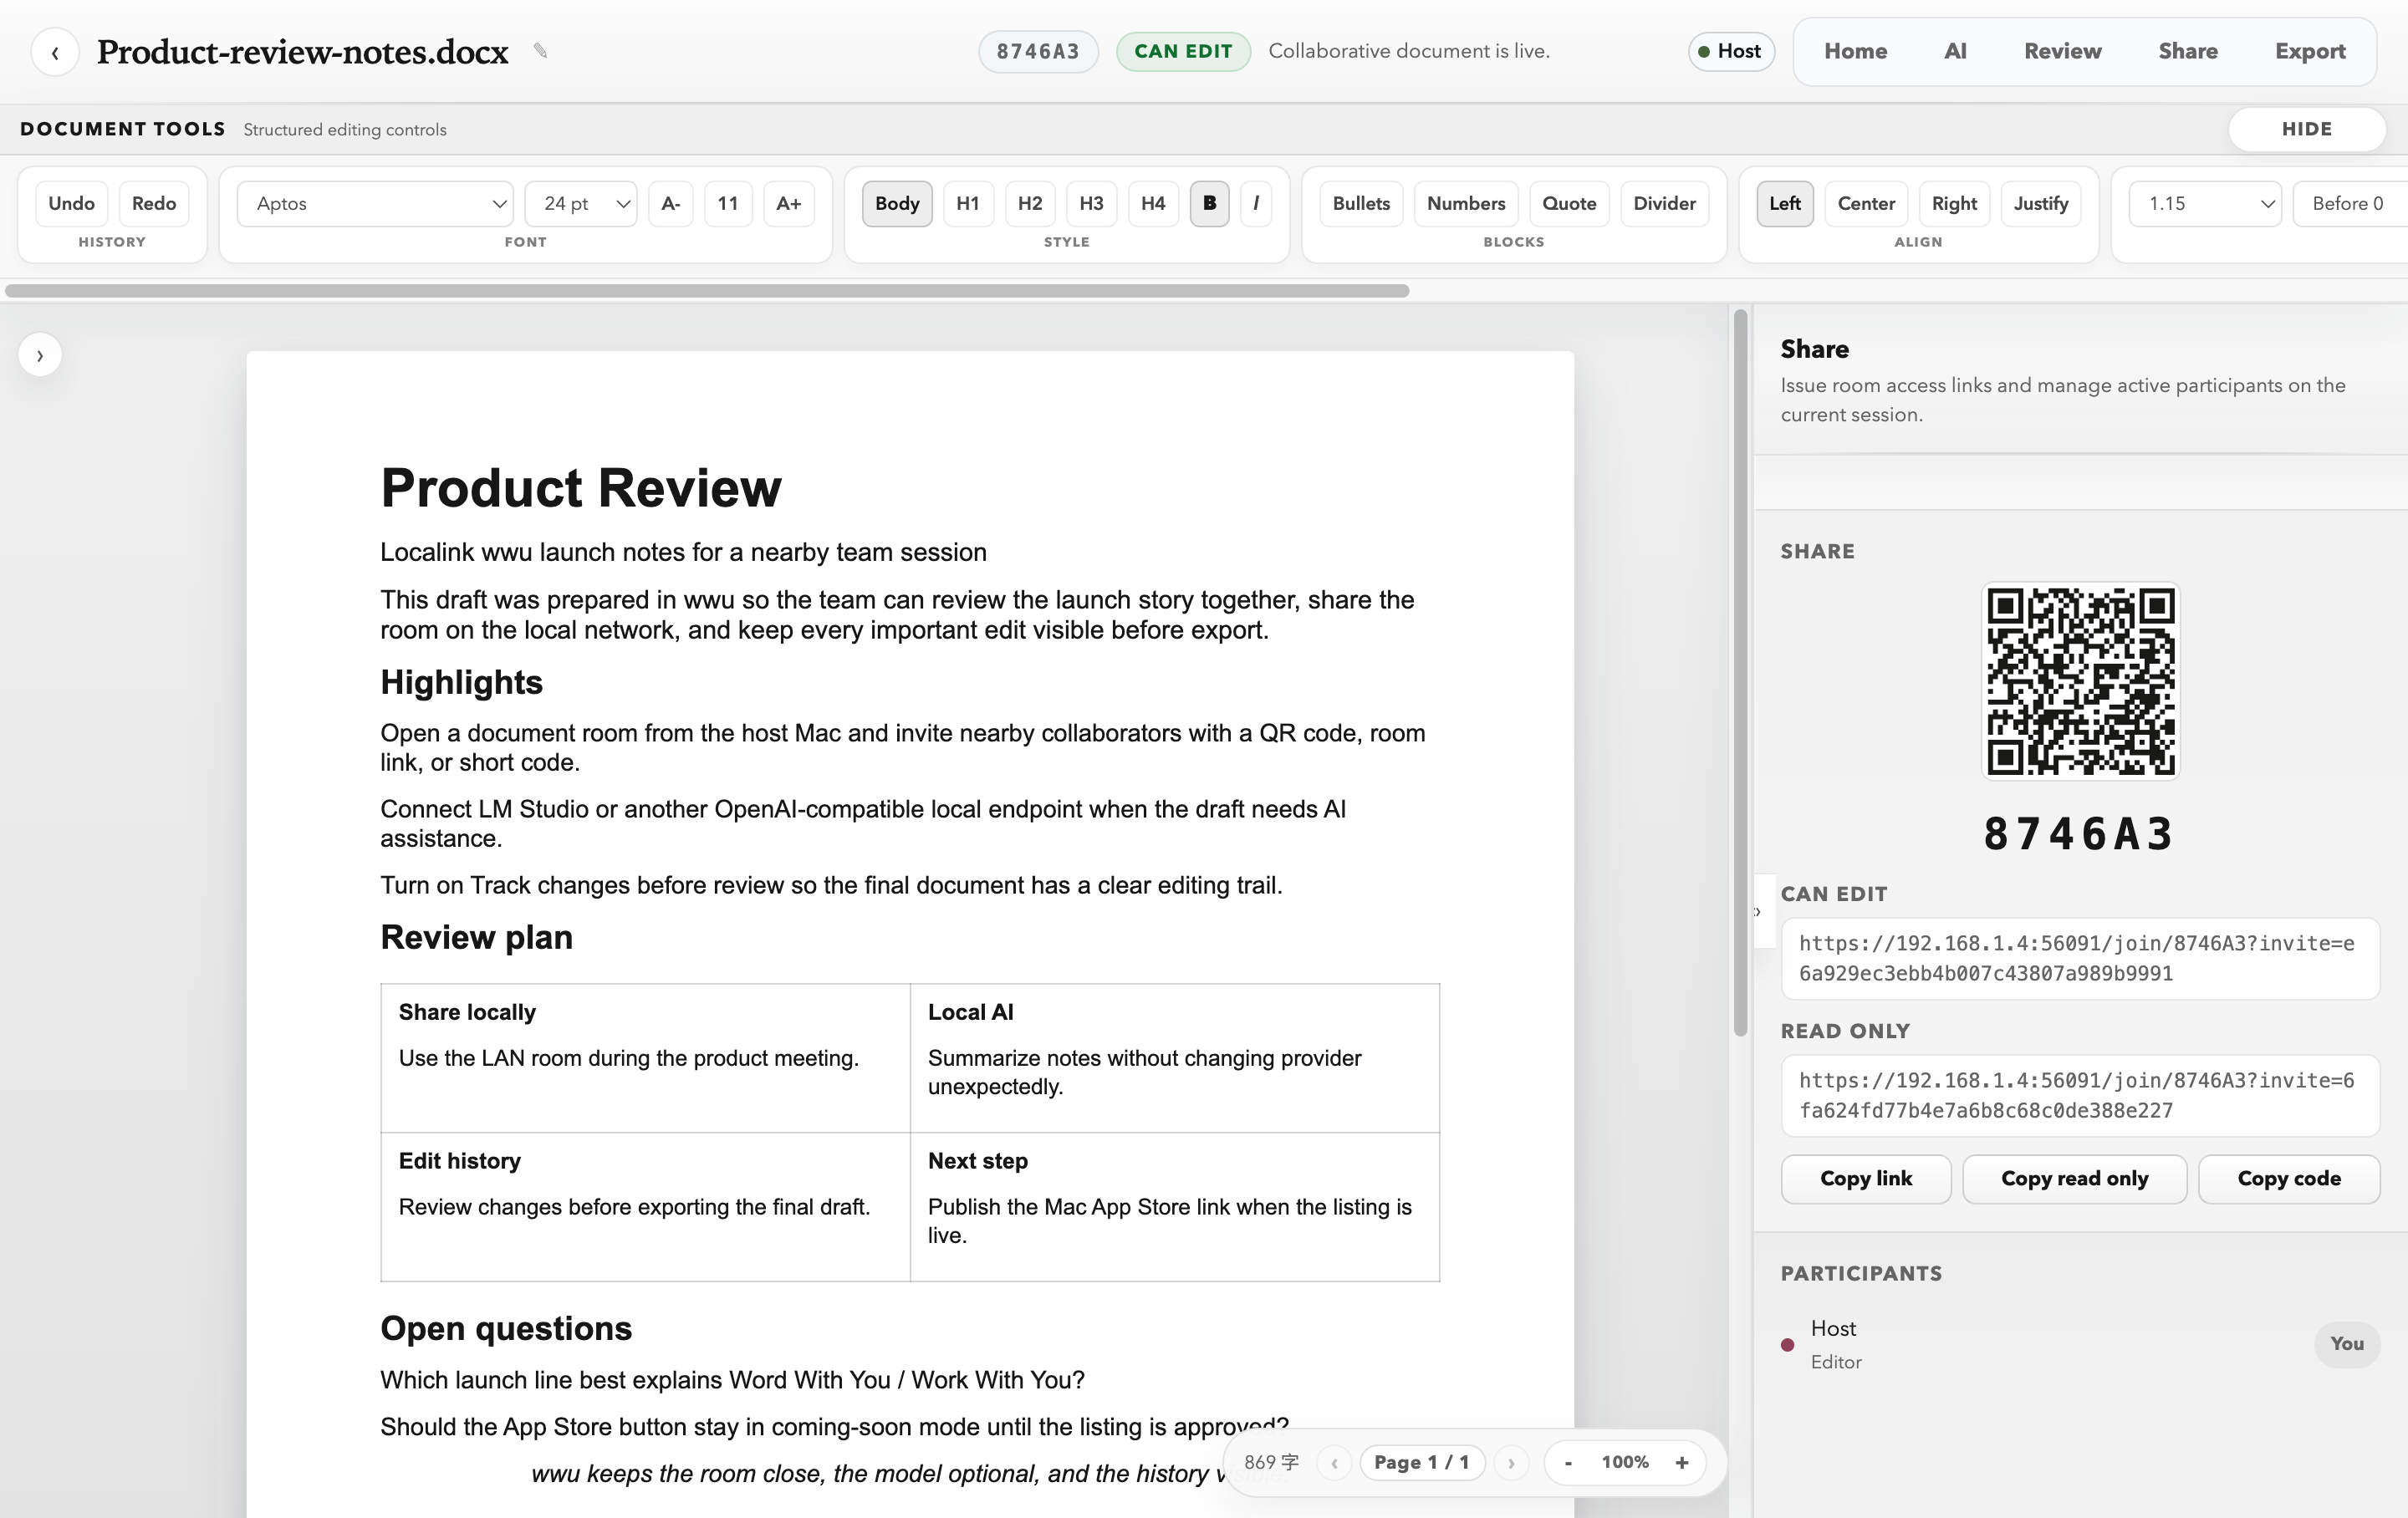The image size is (2408, 1518).
Task: Toggle bold formatting B button
Action: pos(1209,203)
